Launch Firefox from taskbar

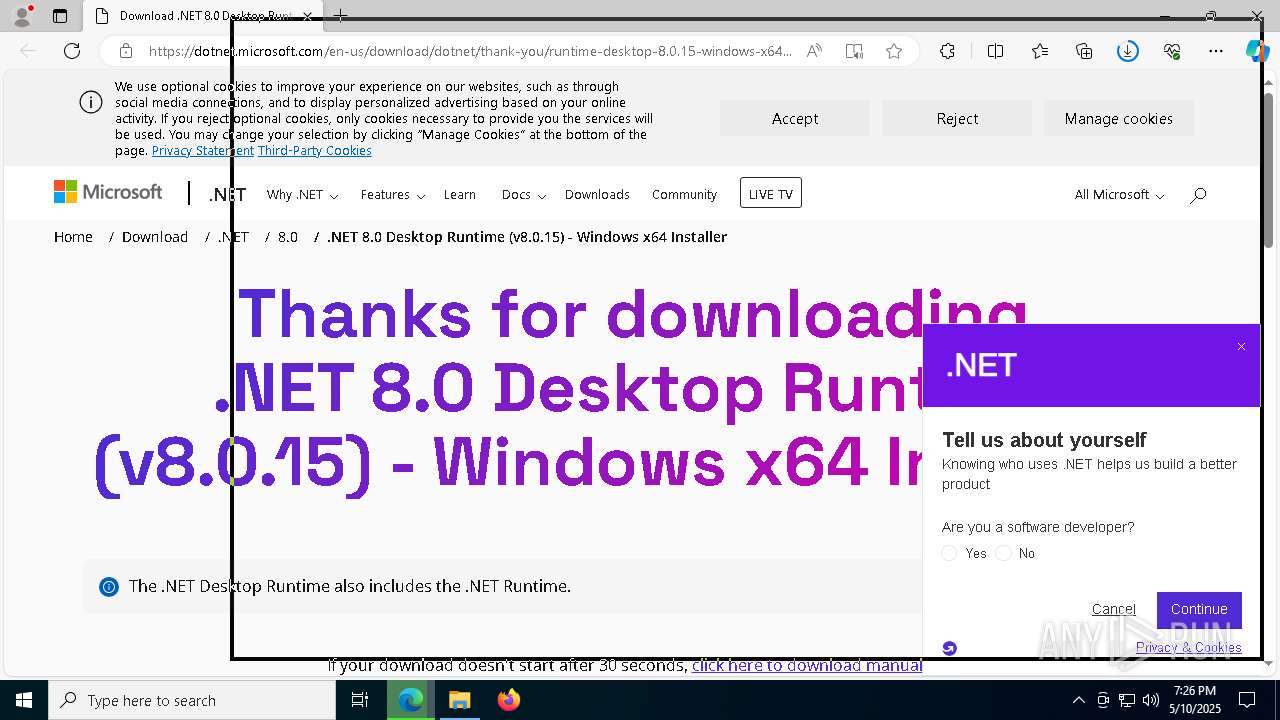(x=509, y=700)
